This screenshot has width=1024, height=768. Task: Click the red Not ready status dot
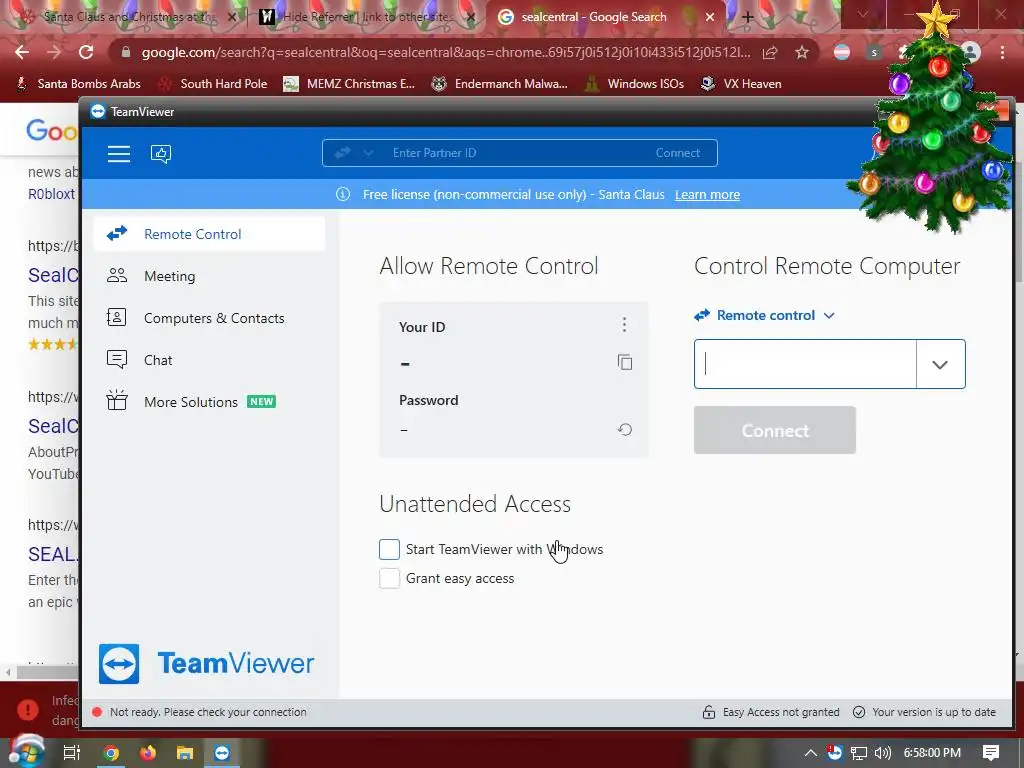97,712
